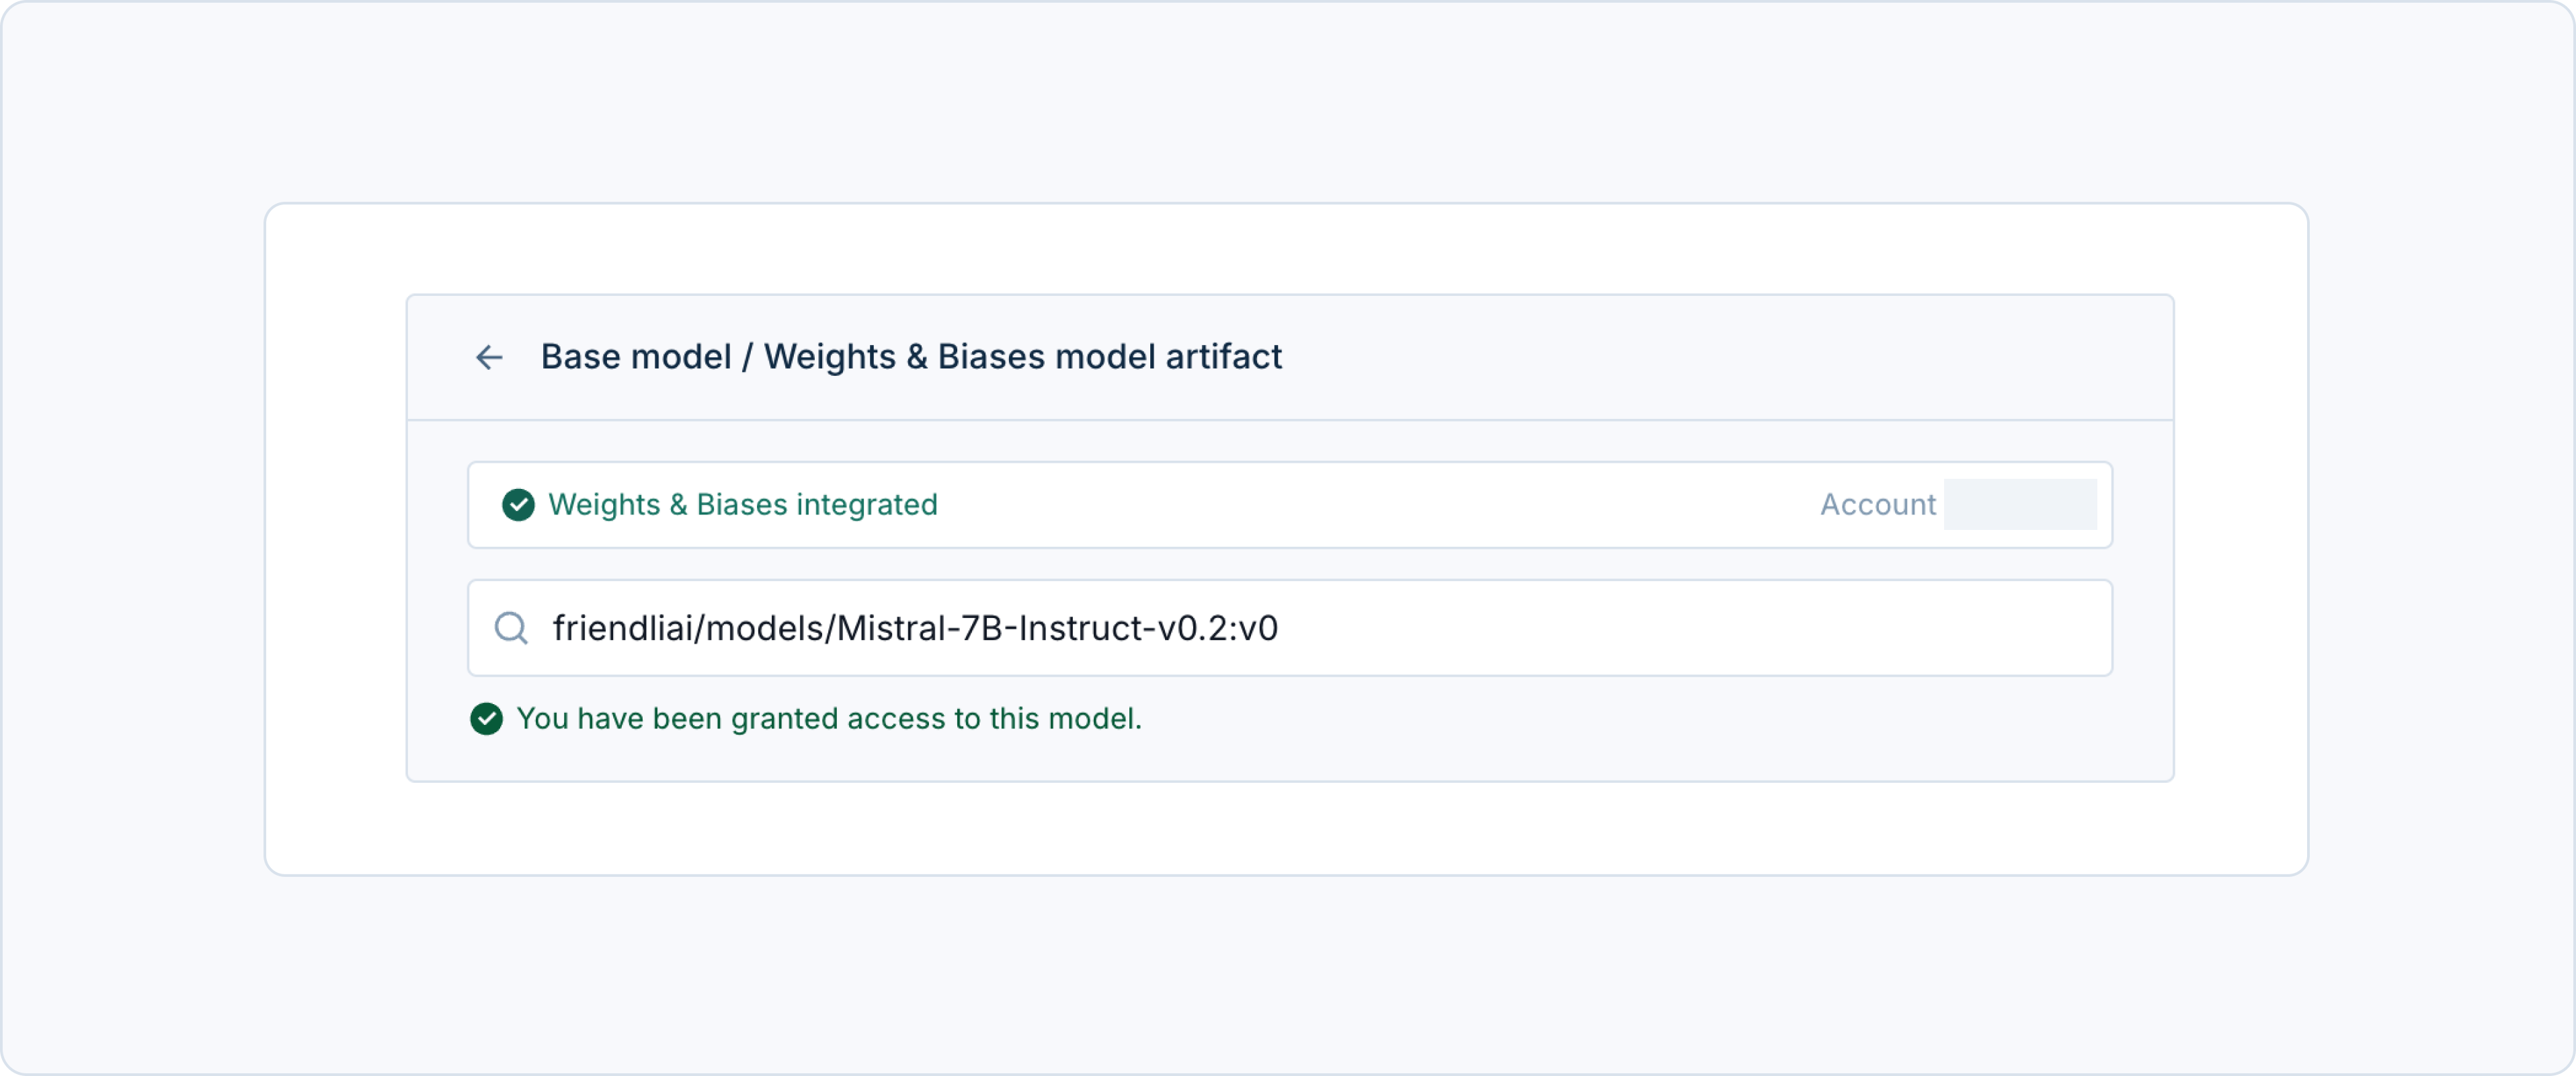2576x1076 pixels.
Task: Click the "Weights & Biases integrated" status text
Action: point(742,505)
